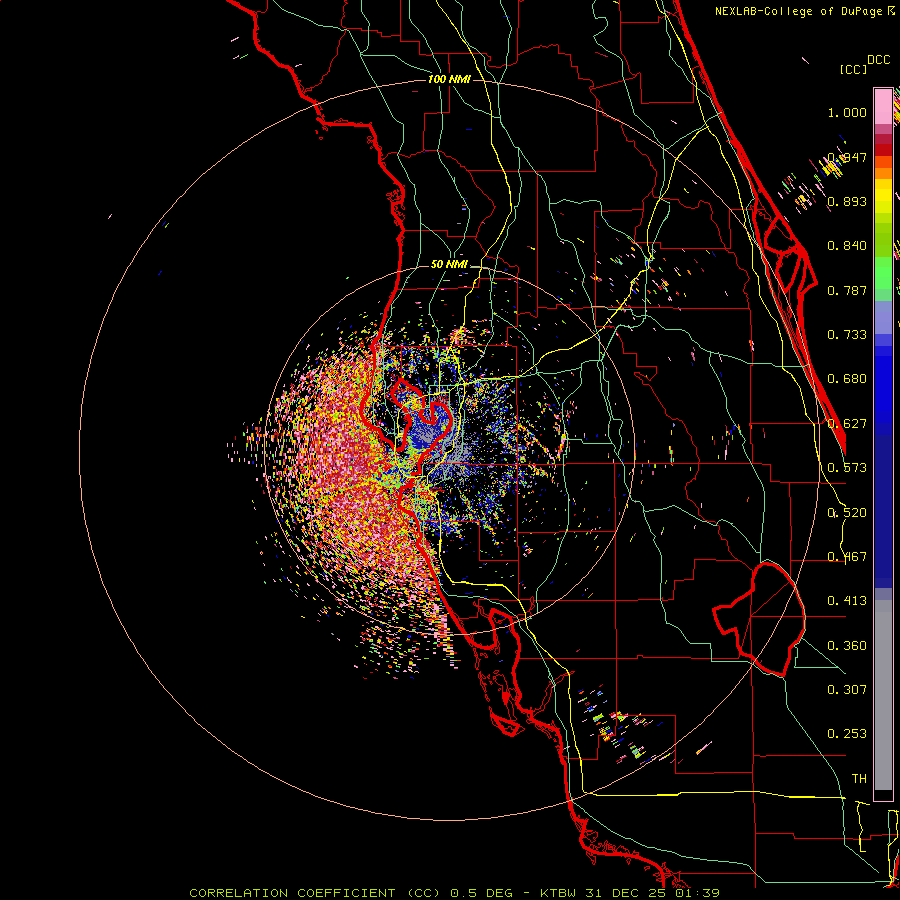This screenshot has height=900, width=900.
Task: Click the KTBW station identifier
Action: 558,893
